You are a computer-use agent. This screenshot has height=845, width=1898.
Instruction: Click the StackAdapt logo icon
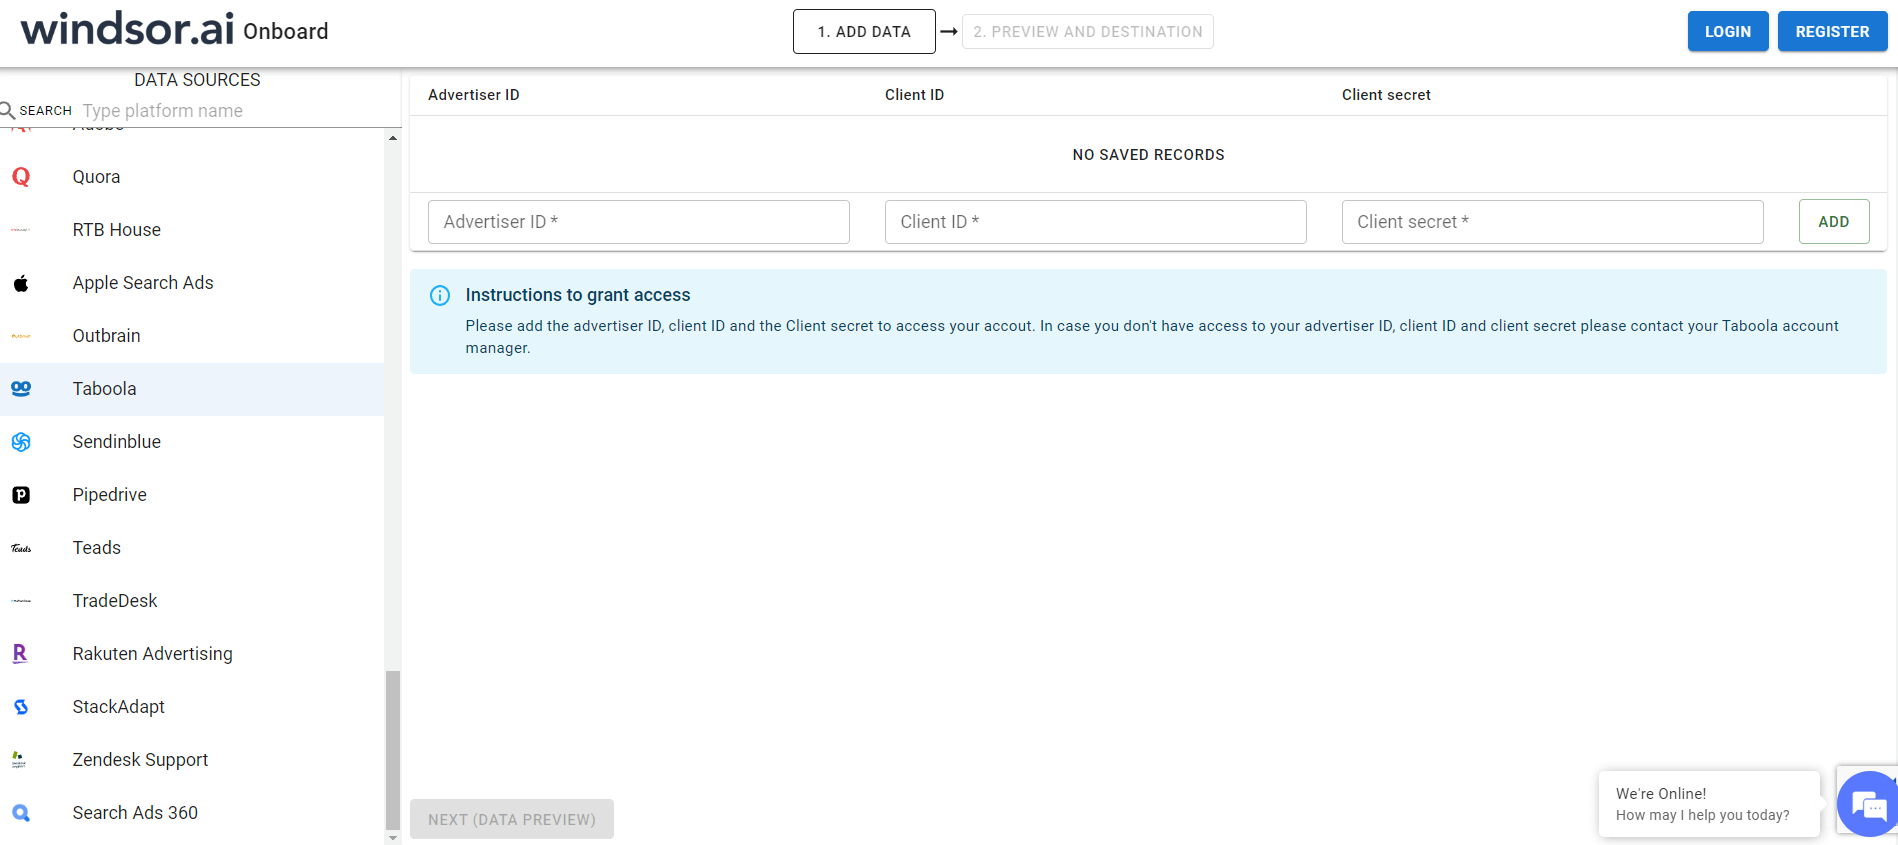point(21,707)
